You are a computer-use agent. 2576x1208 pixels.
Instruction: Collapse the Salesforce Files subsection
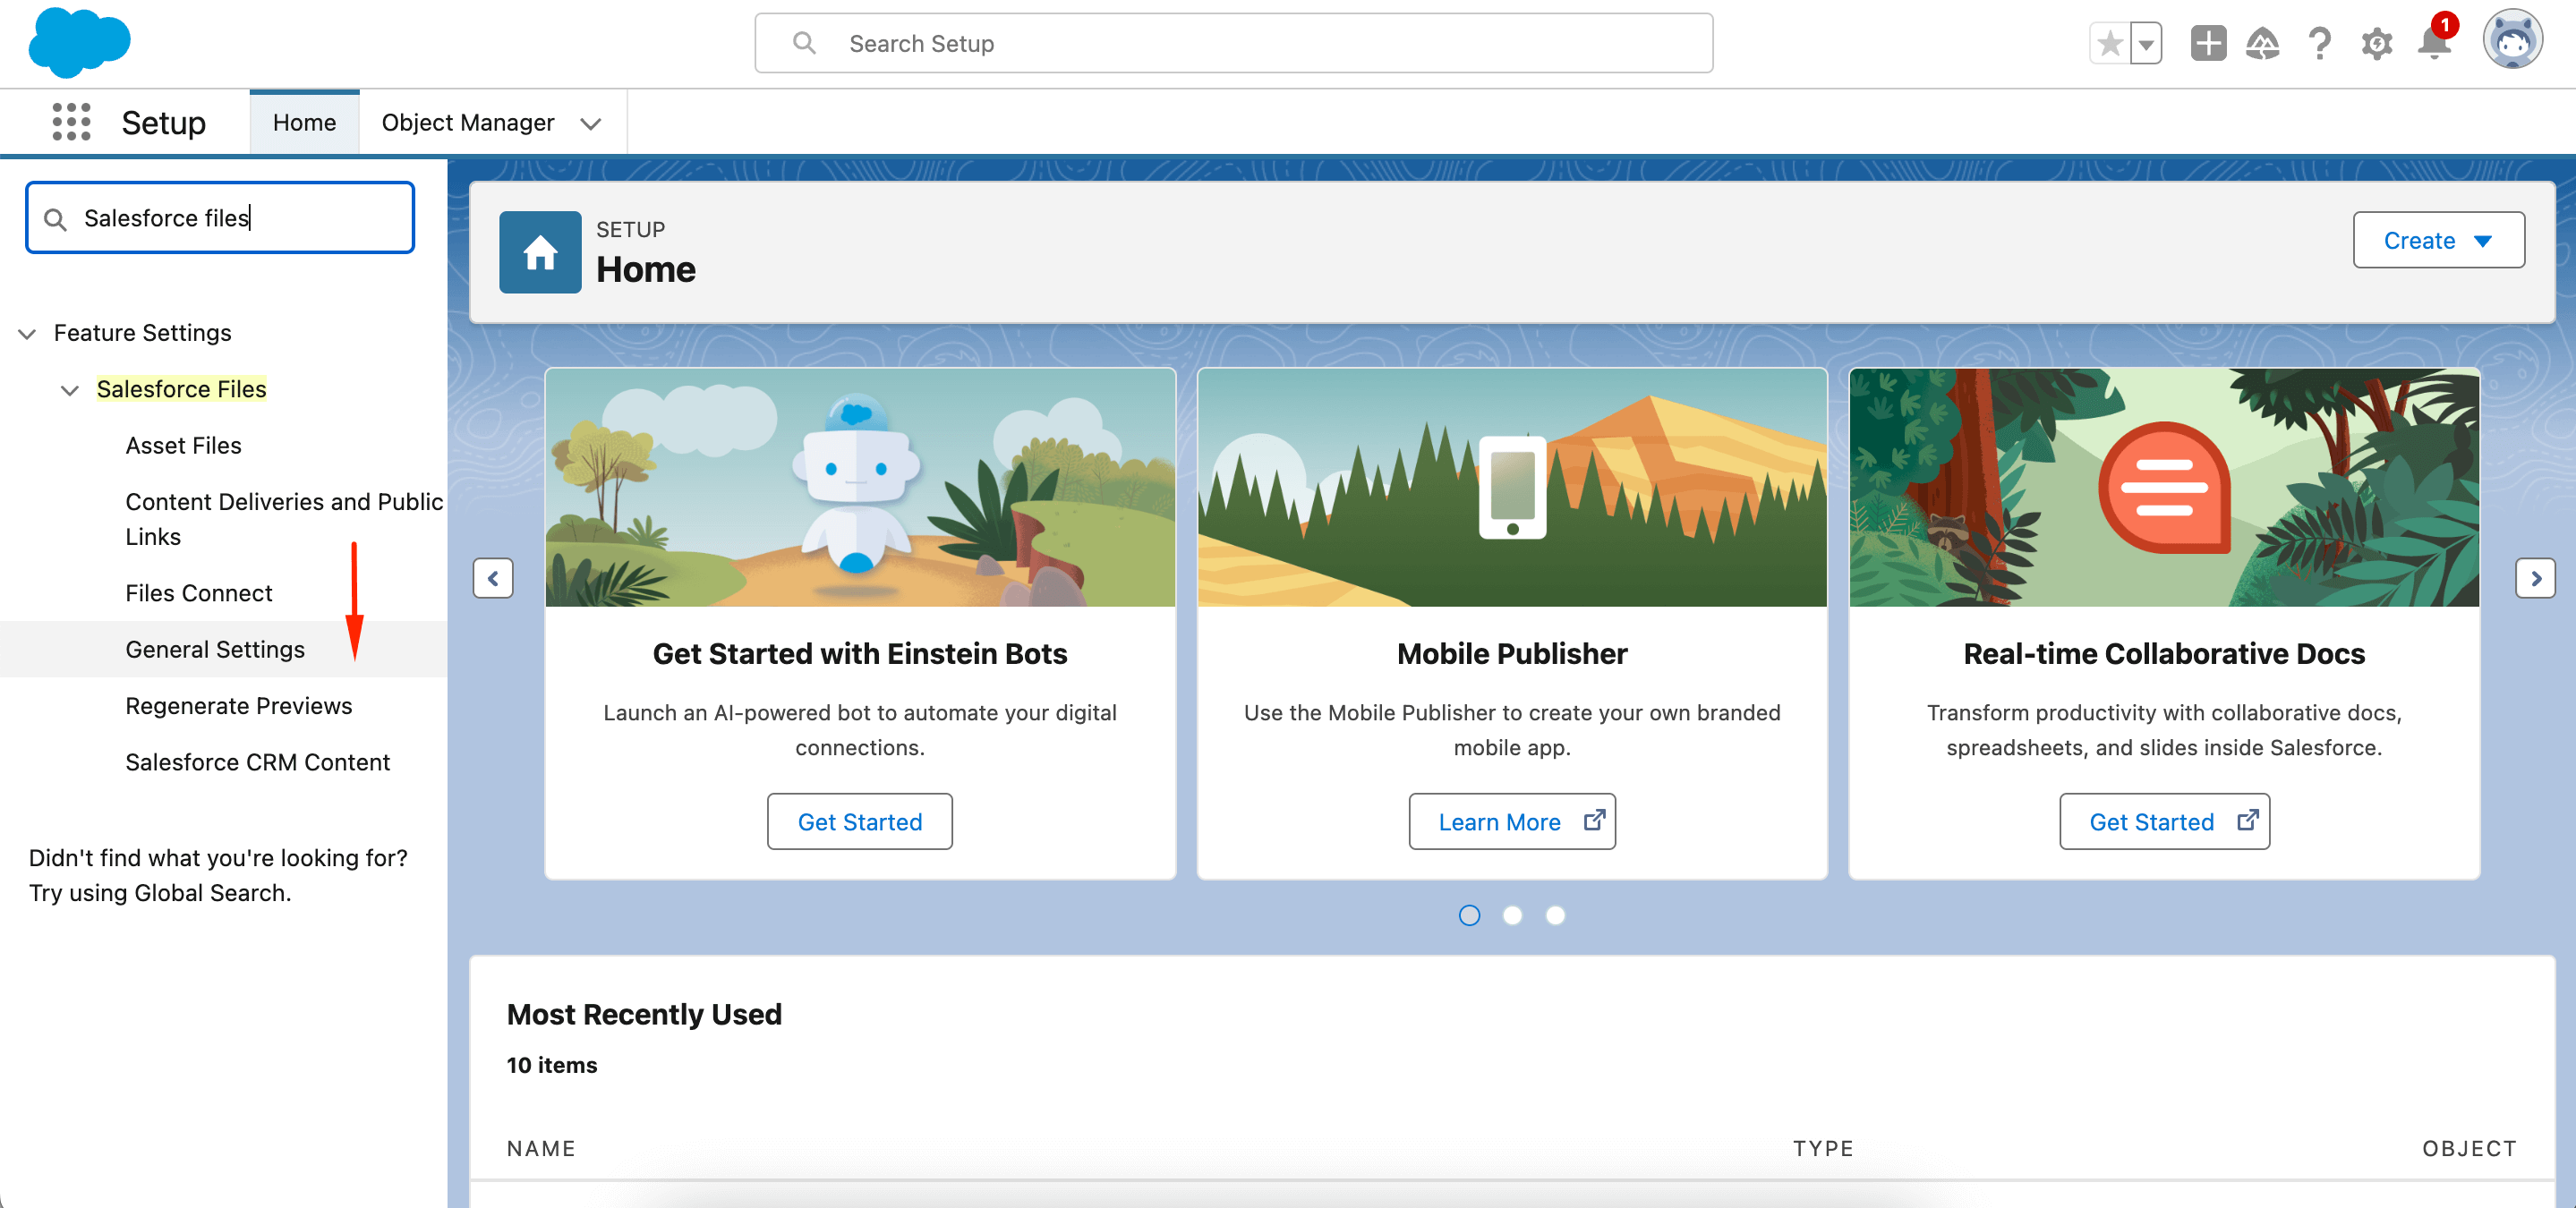point(69,389)
